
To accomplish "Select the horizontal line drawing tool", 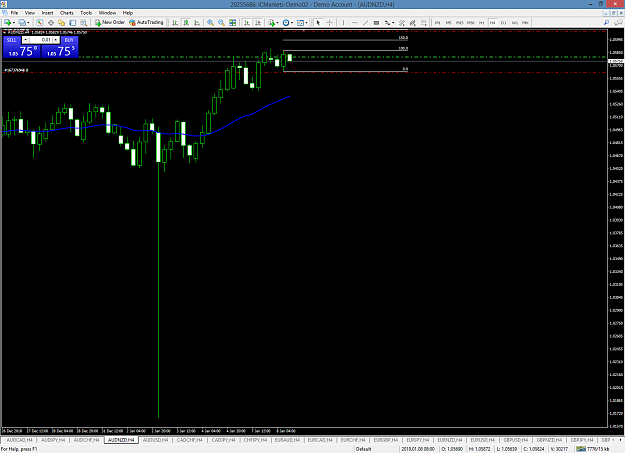I will 354,23.
